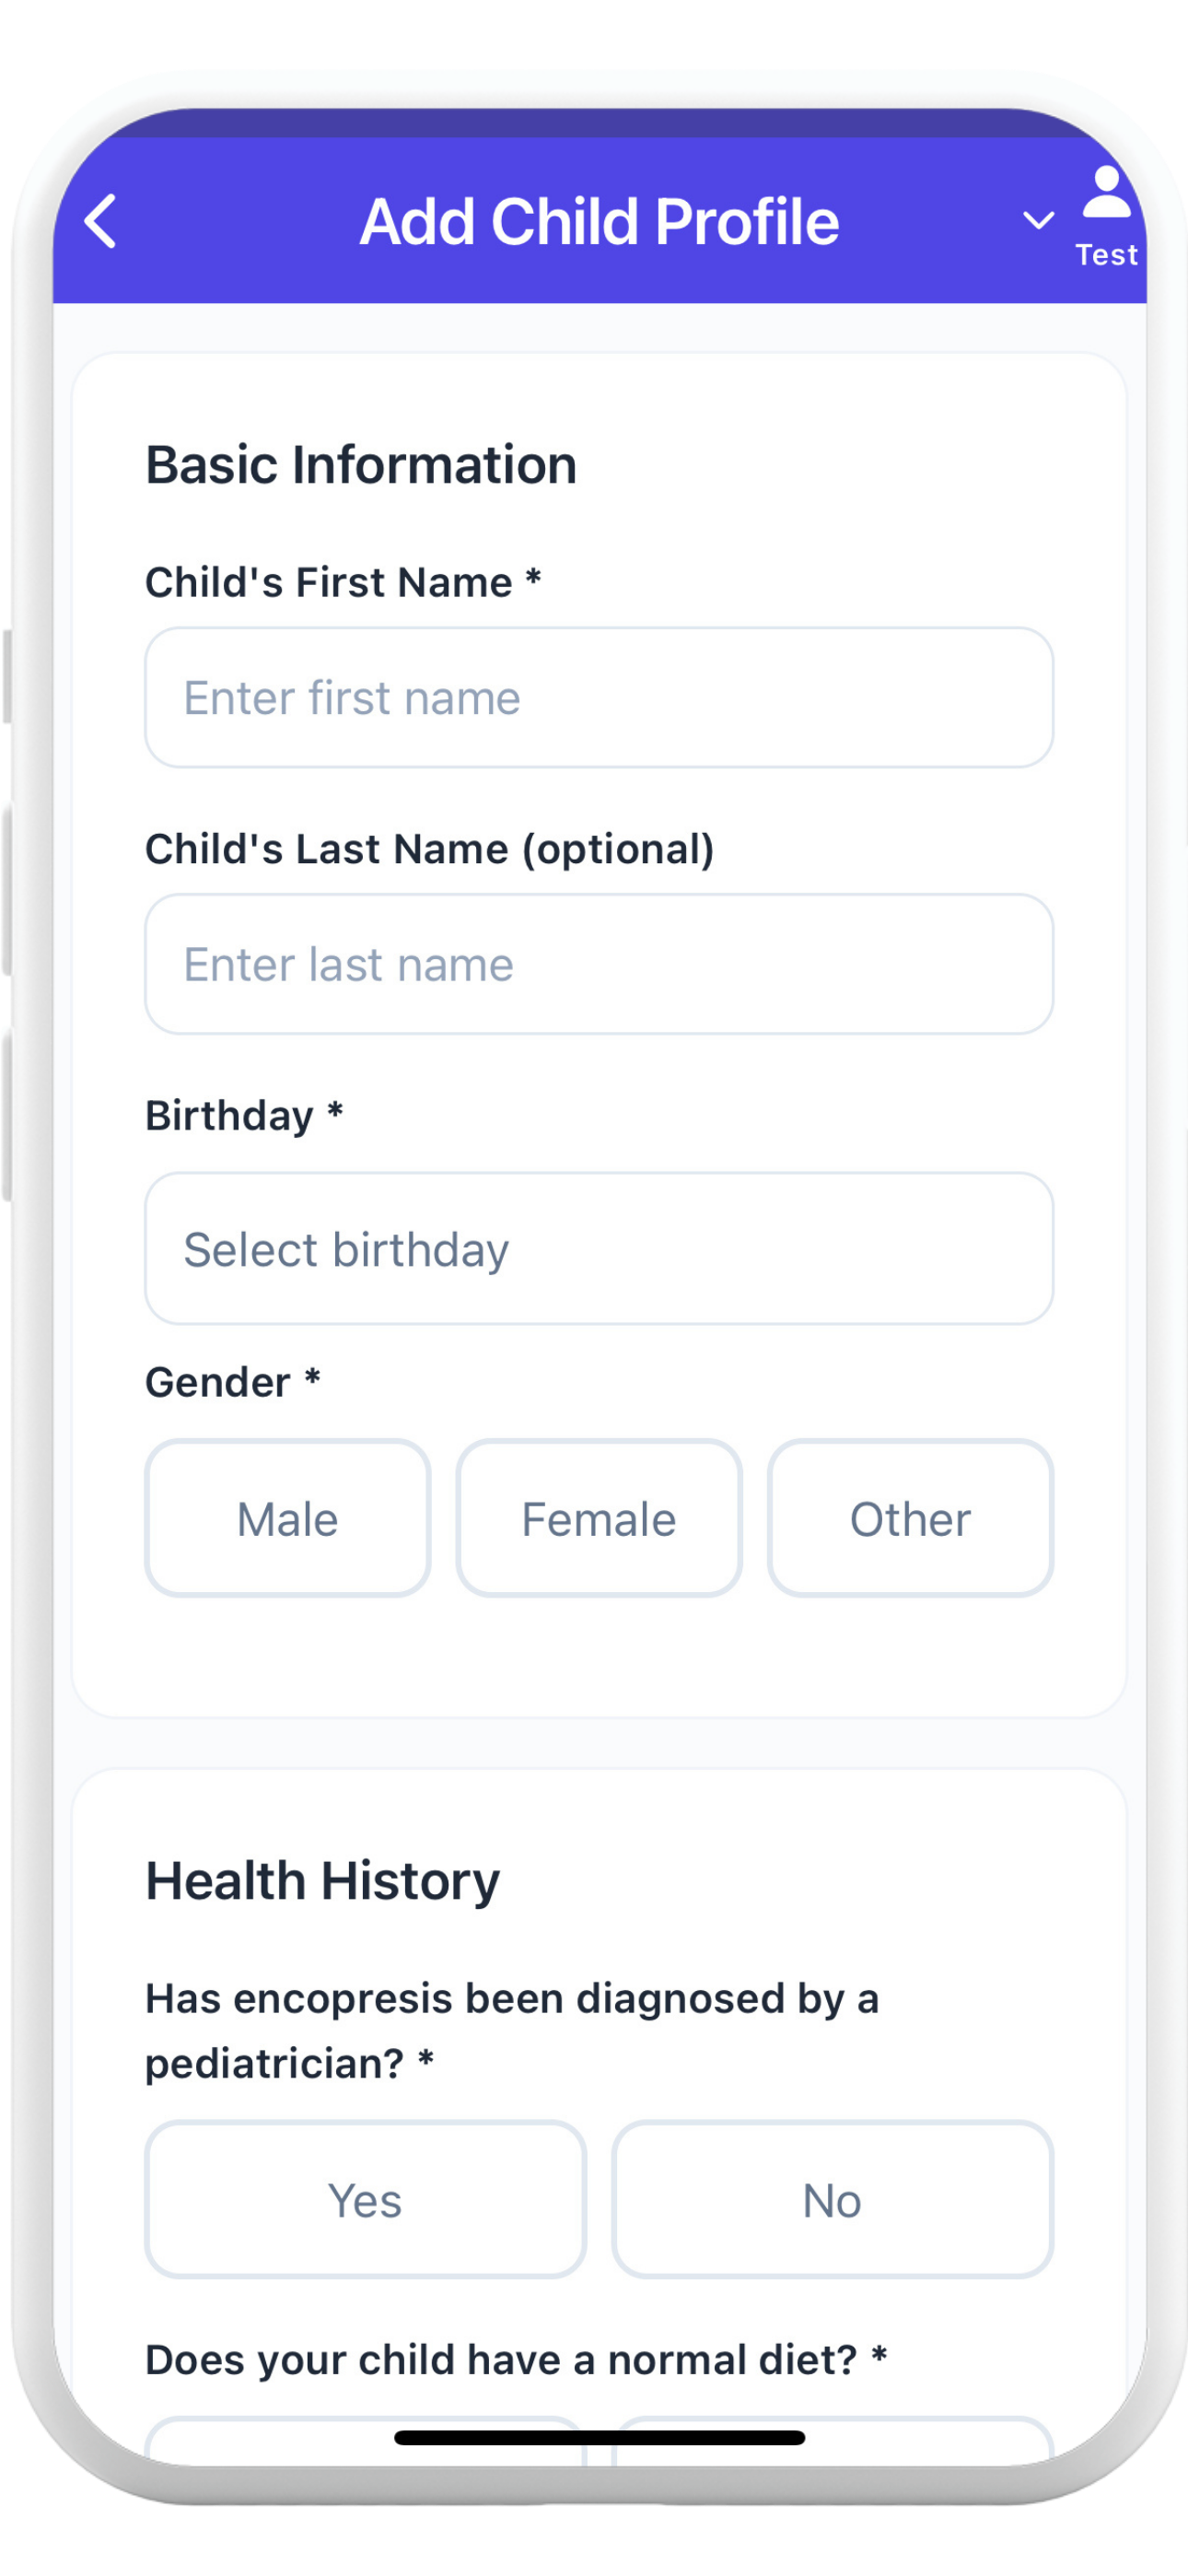
Task: Answer Yes to encopresis diagnosis
Action: 365,2200
